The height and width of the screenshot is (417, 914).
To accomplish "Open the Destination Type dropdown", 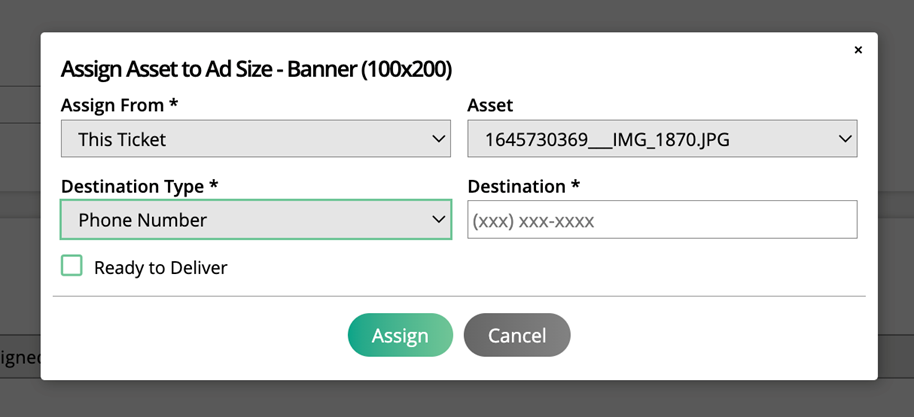I will point(255,220).
